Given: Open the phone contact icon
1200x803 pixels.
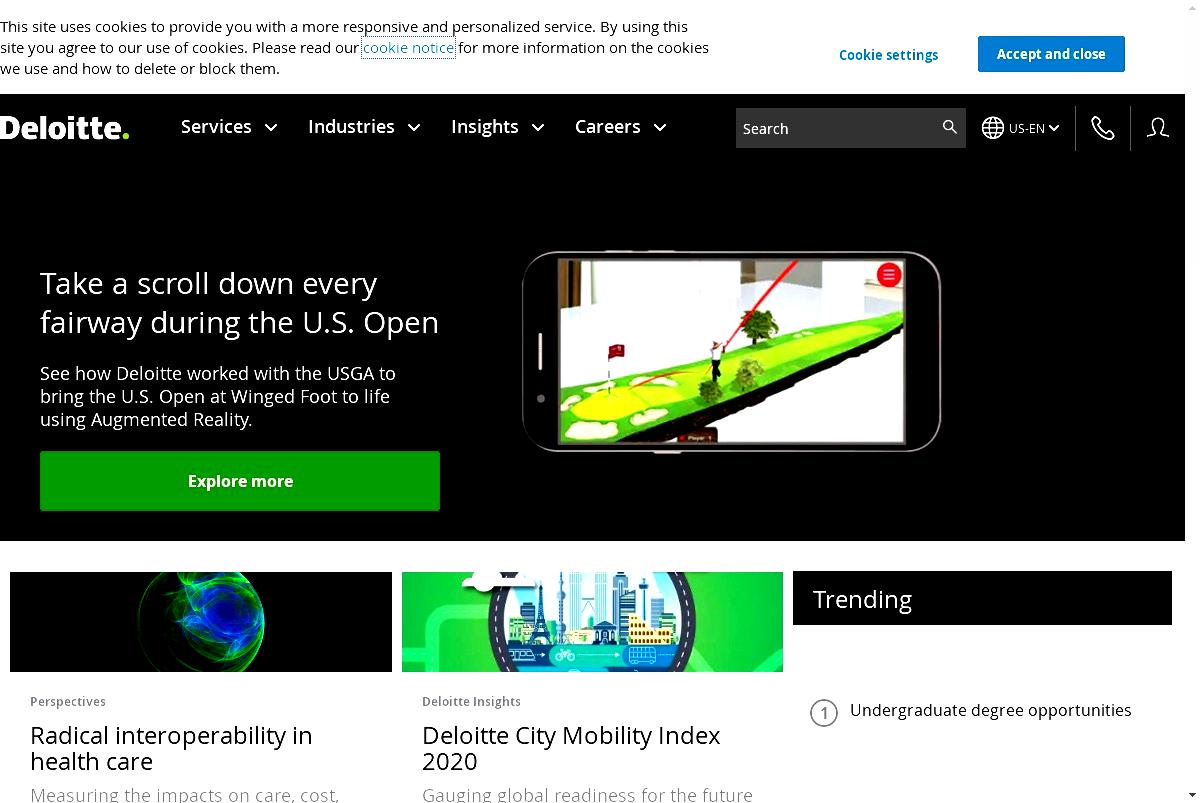Looking at the screenshot, I should (1103, 128).
